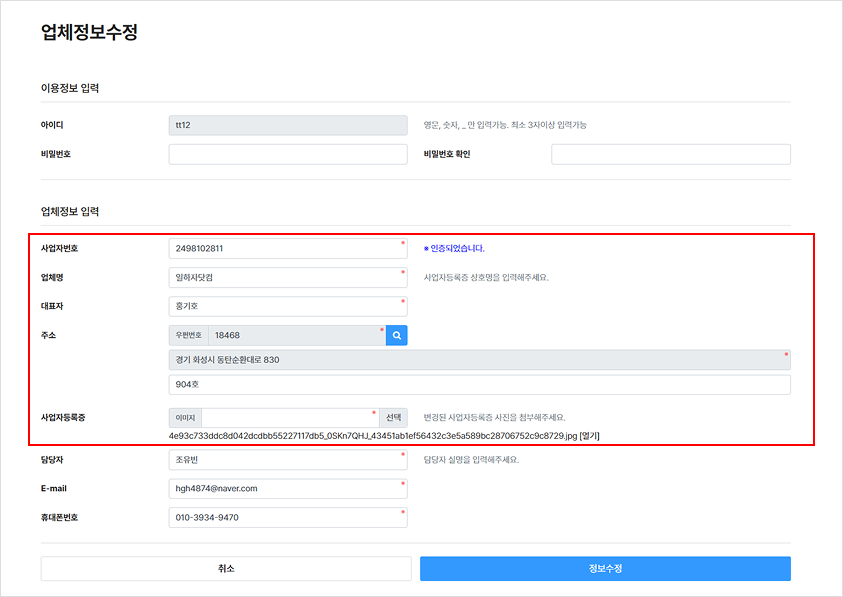Click the 담당자 field showing 조유빈
Image resolution: width=843 pixels, height=597 pixels.
click(288, 460)
